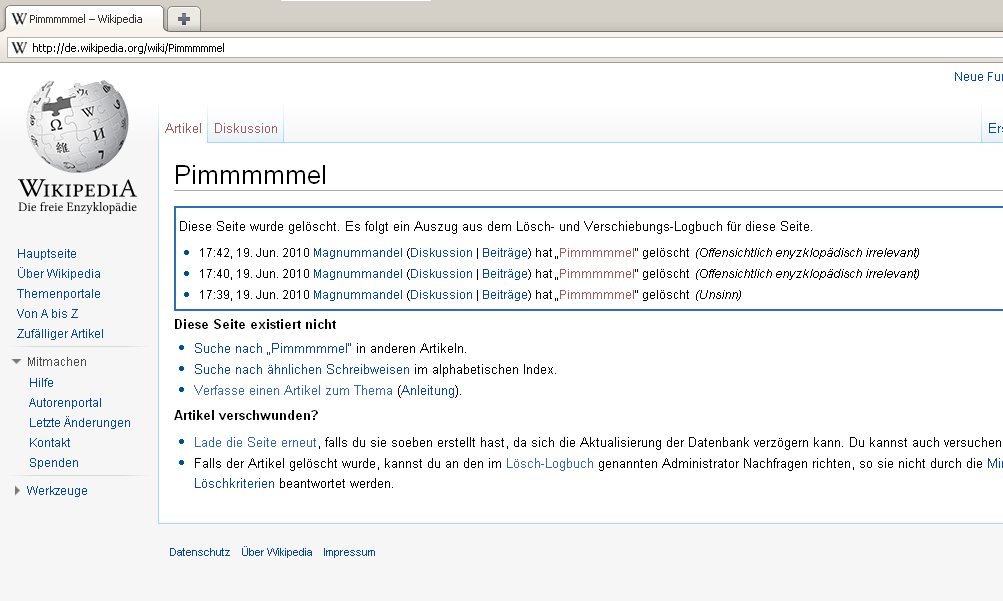Click the Diese Seite existiert nicht heading
This screenshot has width=1003, height=601.
(255, 325)
